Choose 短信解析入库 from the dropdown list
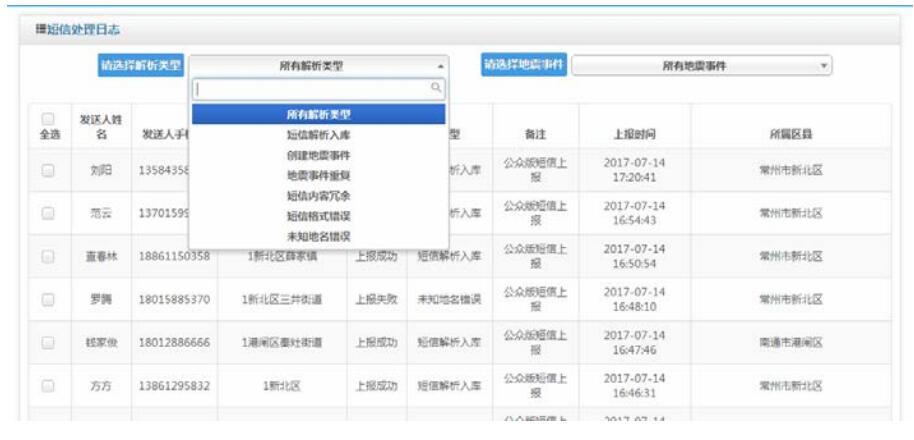914x440 pixels. click(x=319, y=135)
